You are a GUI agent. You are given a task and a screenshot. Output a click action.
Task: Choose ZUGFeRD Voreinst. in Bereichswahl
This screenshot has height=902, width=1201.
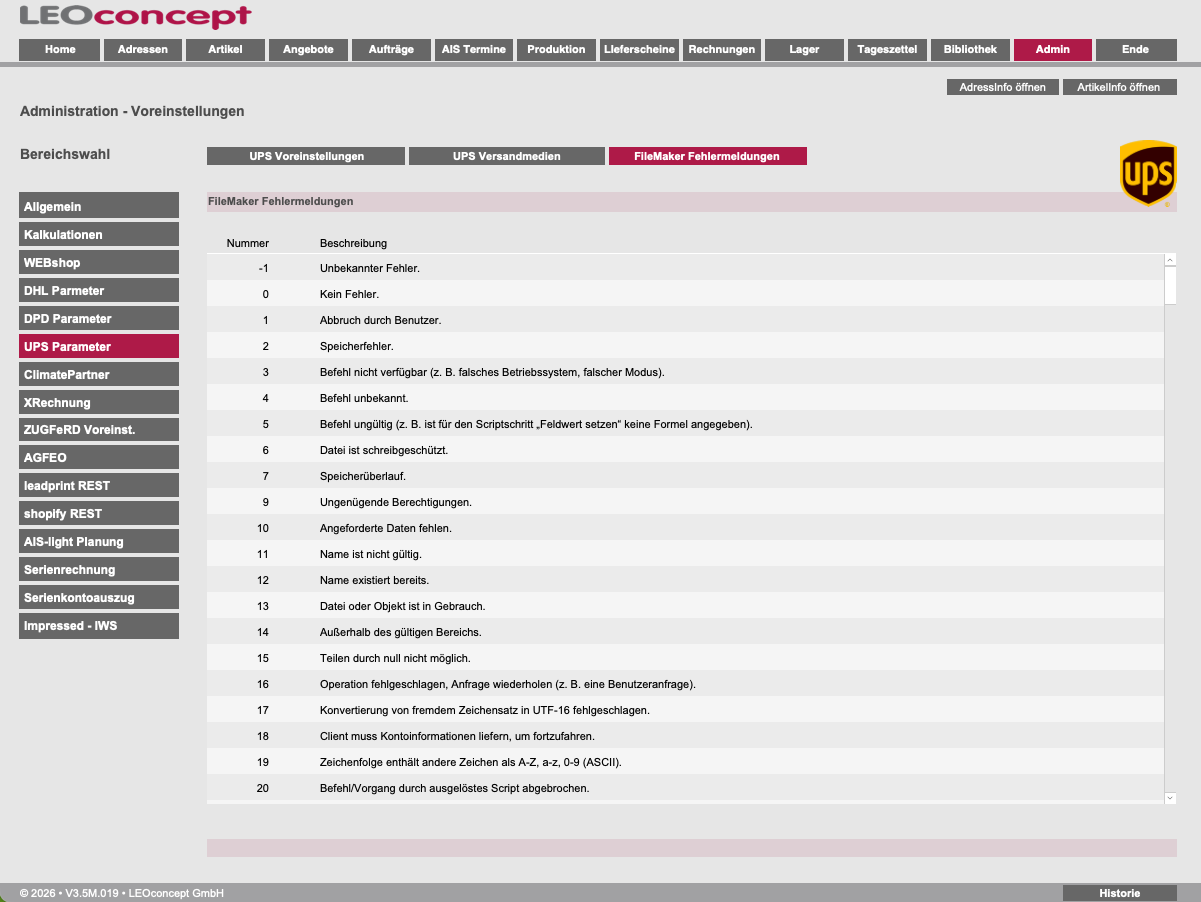99,430
